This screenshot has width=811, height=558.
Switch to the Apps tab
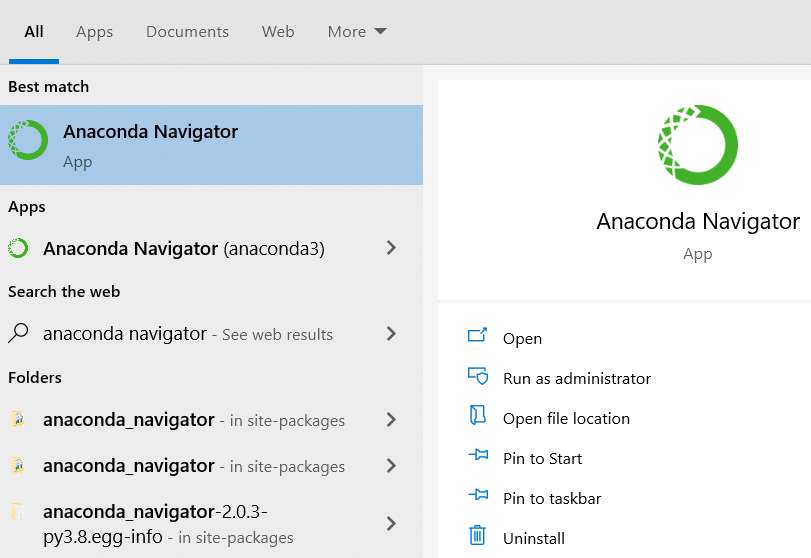click(x=94, y=32)
